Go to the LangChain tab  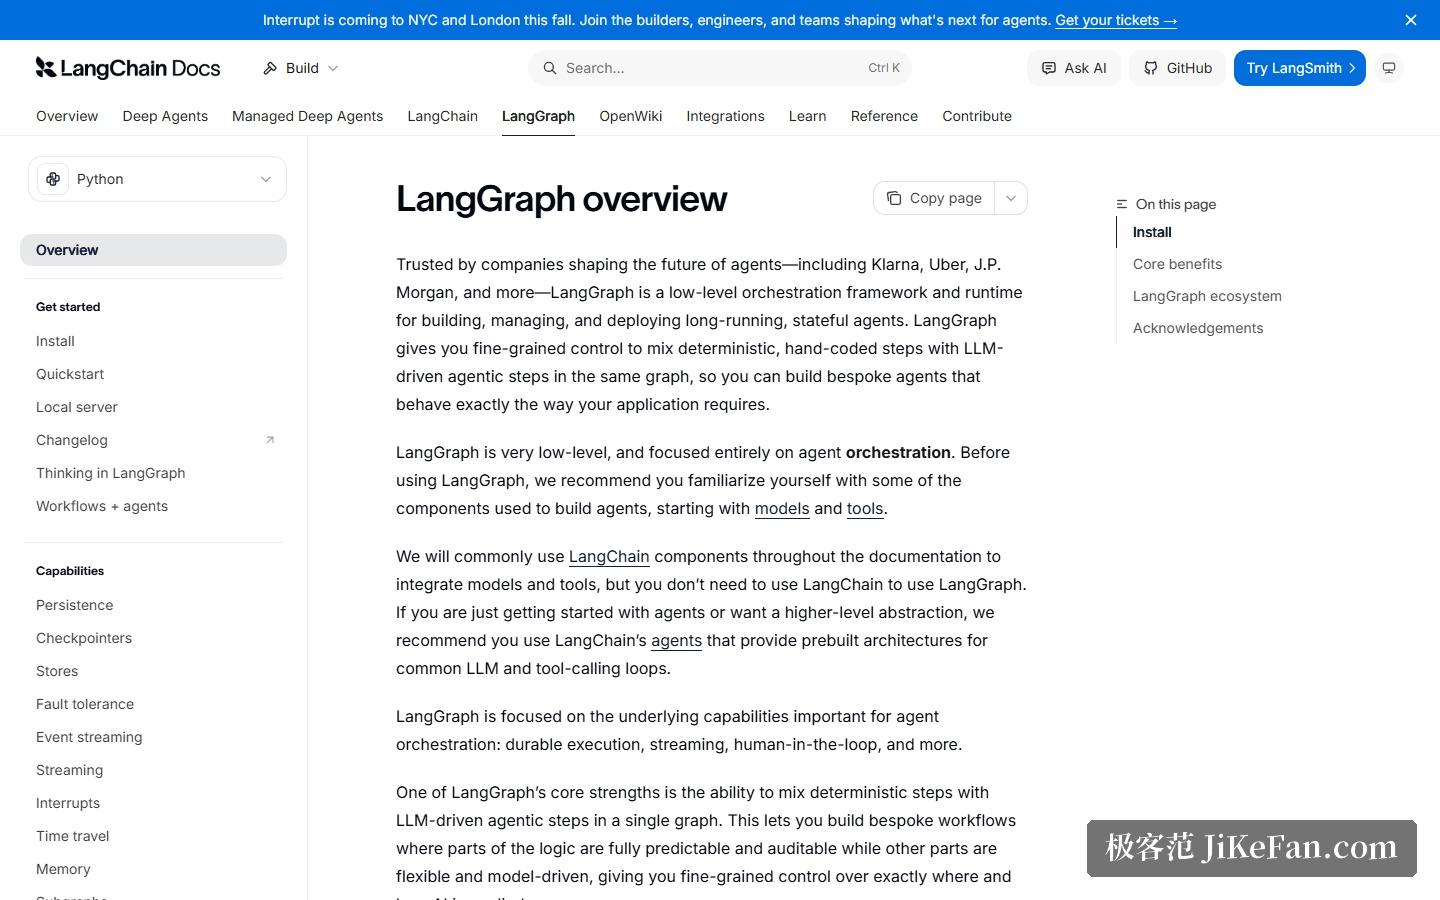(x=442, y=116)
